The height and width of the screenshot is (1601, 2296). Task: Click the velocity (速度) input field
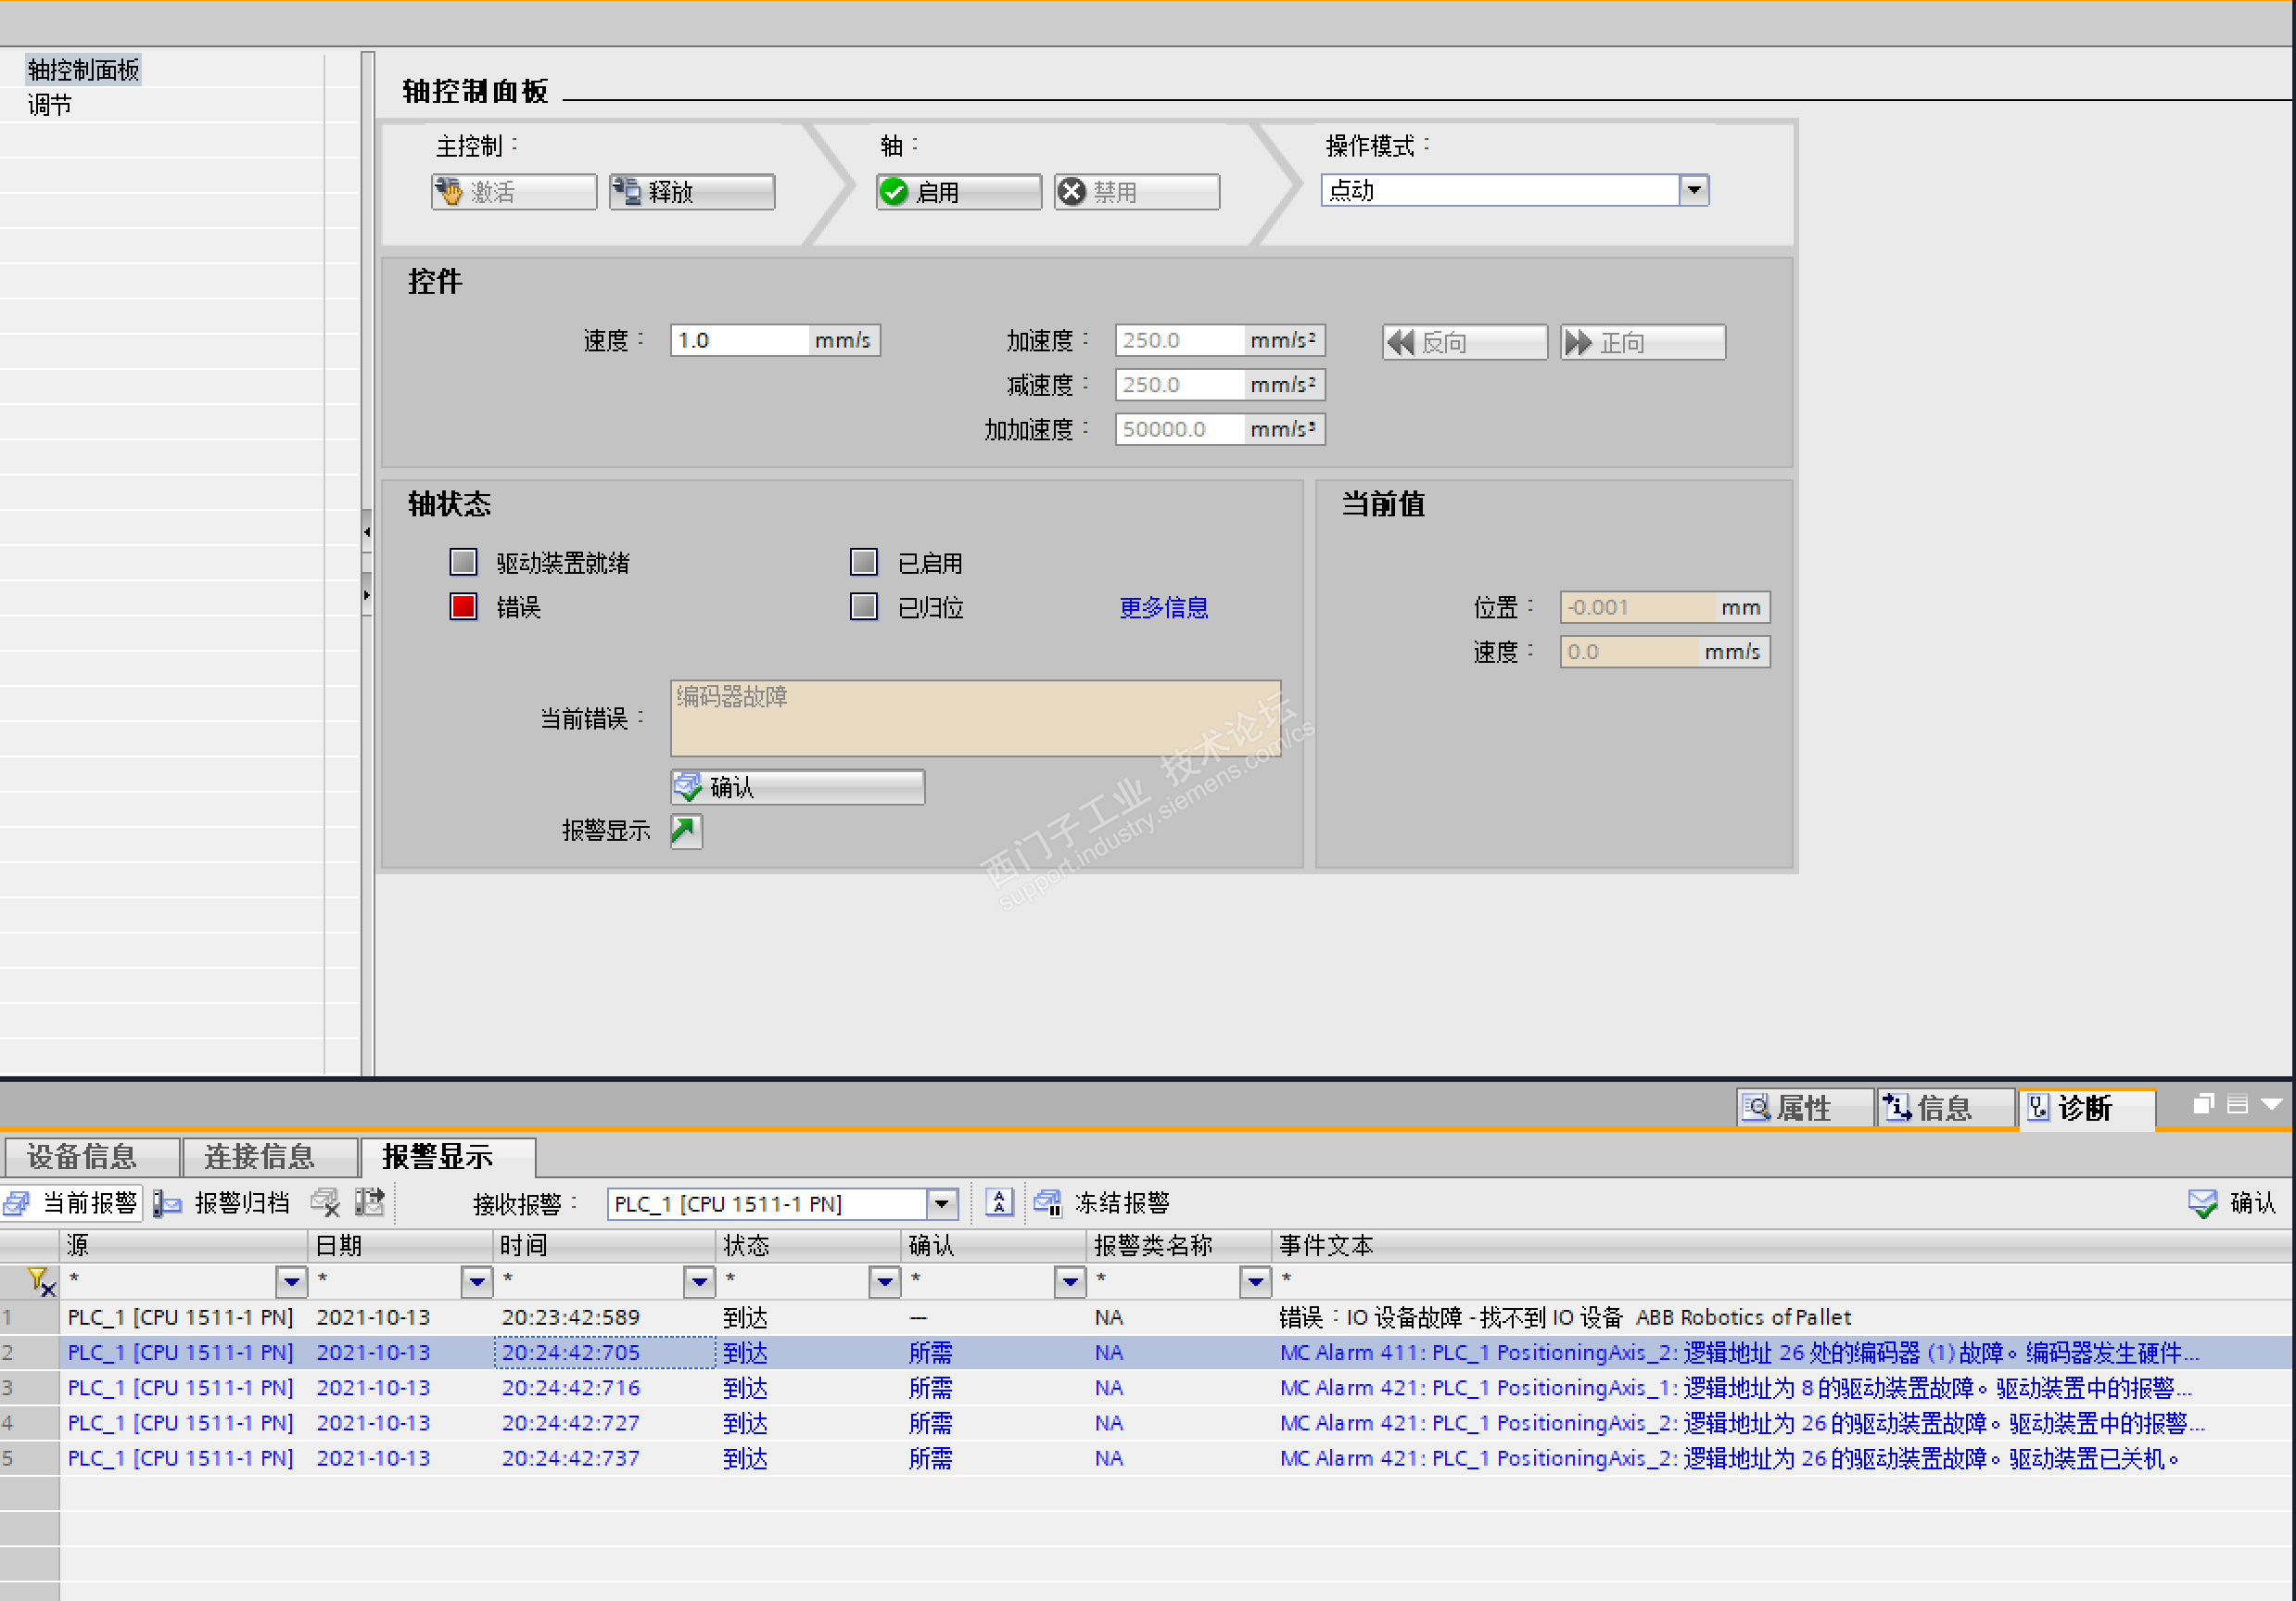[x=740, y=340]
